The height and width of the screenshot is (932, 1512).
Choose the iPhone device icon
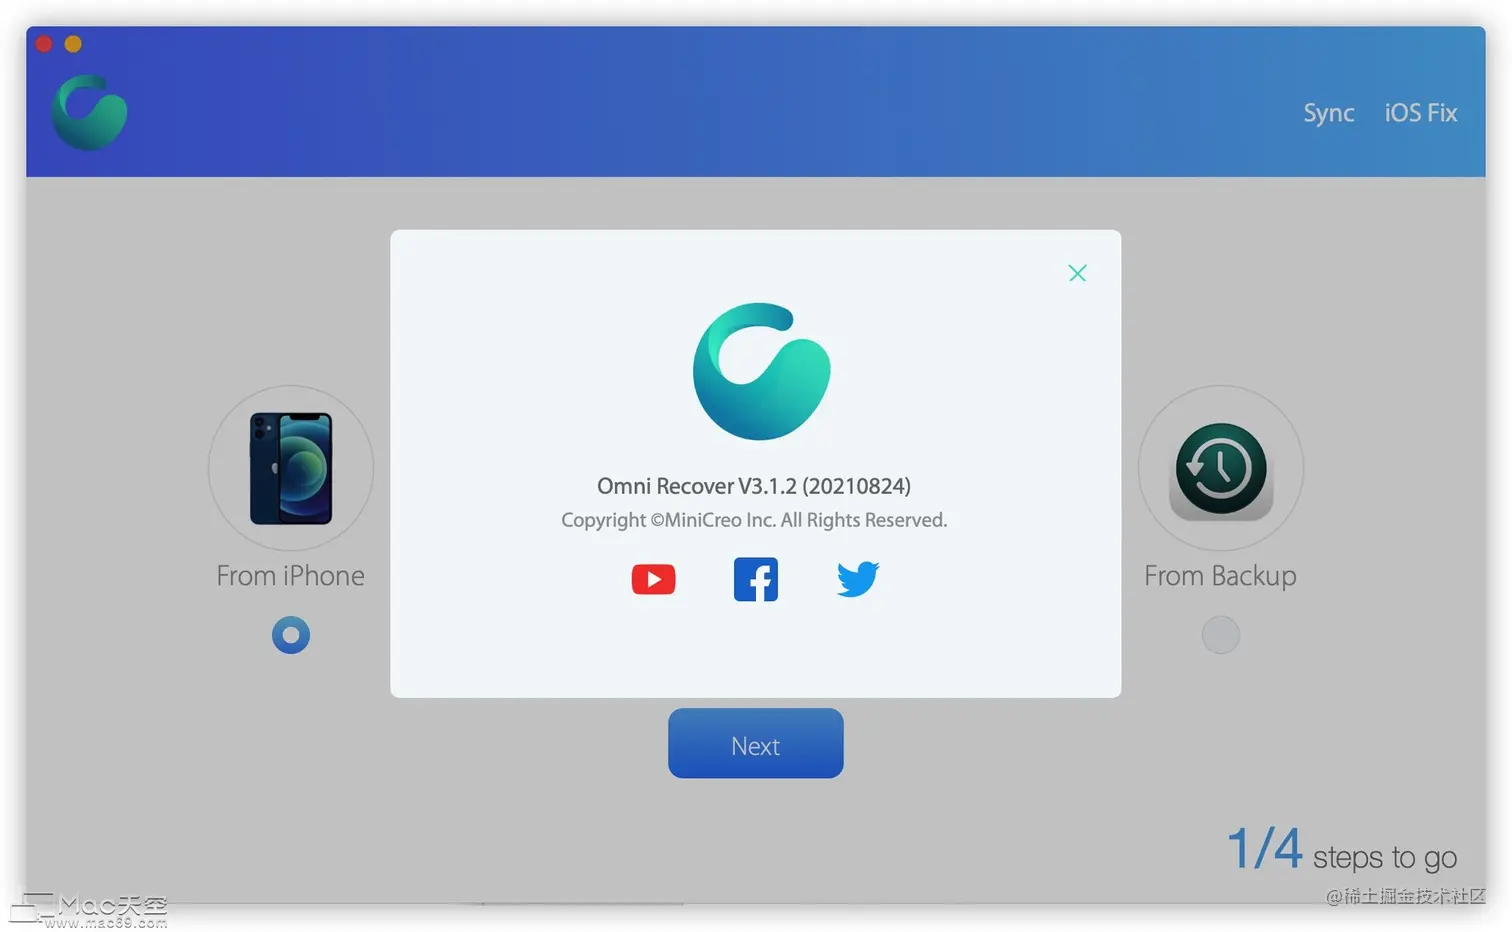[x=291, y=468]
